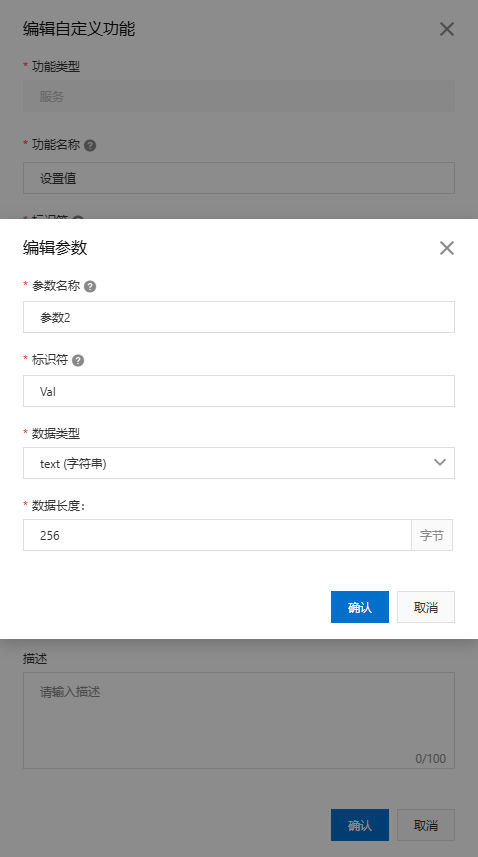
Task: Click the 数据类型 field label
Action: pos(56,433)
